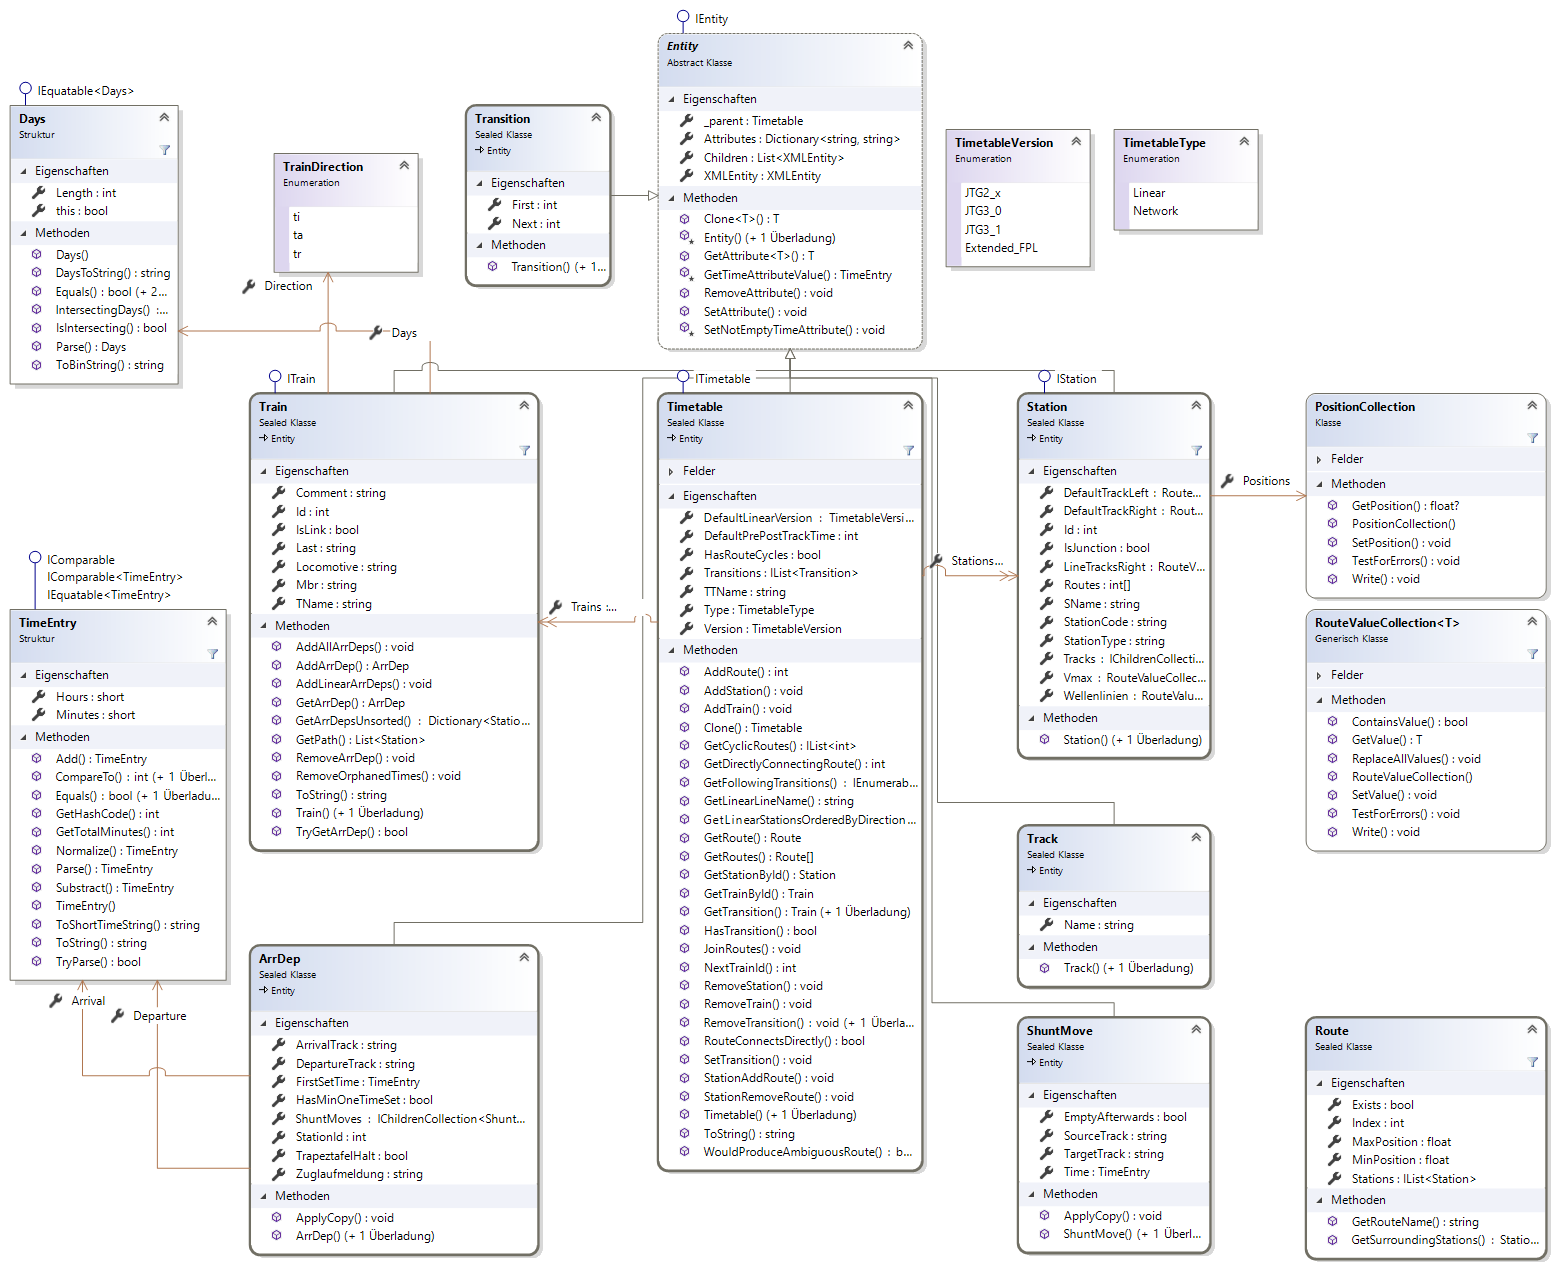Collapse the Track class chevron
This screenshot has width=1555, height=1268.
coord(1196,837)
